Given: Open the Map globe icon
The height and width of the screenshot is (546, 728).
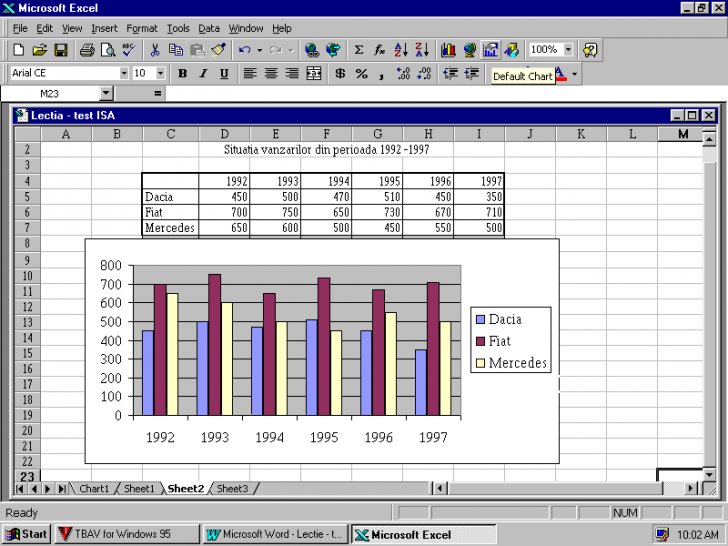Looking at the screenshot, I should [x=469, y=50].
